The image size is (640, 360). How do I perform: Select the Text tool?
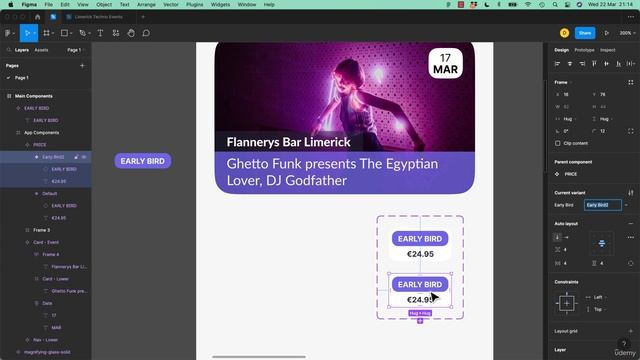tap(100, 33)
